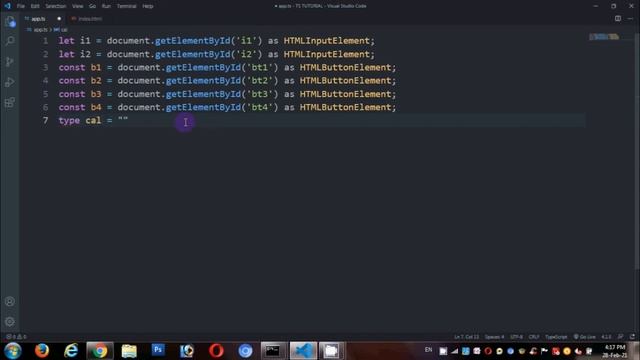Open the Run and Debug view
This screenshot has width=640, height=360.
tap(10, 82)
